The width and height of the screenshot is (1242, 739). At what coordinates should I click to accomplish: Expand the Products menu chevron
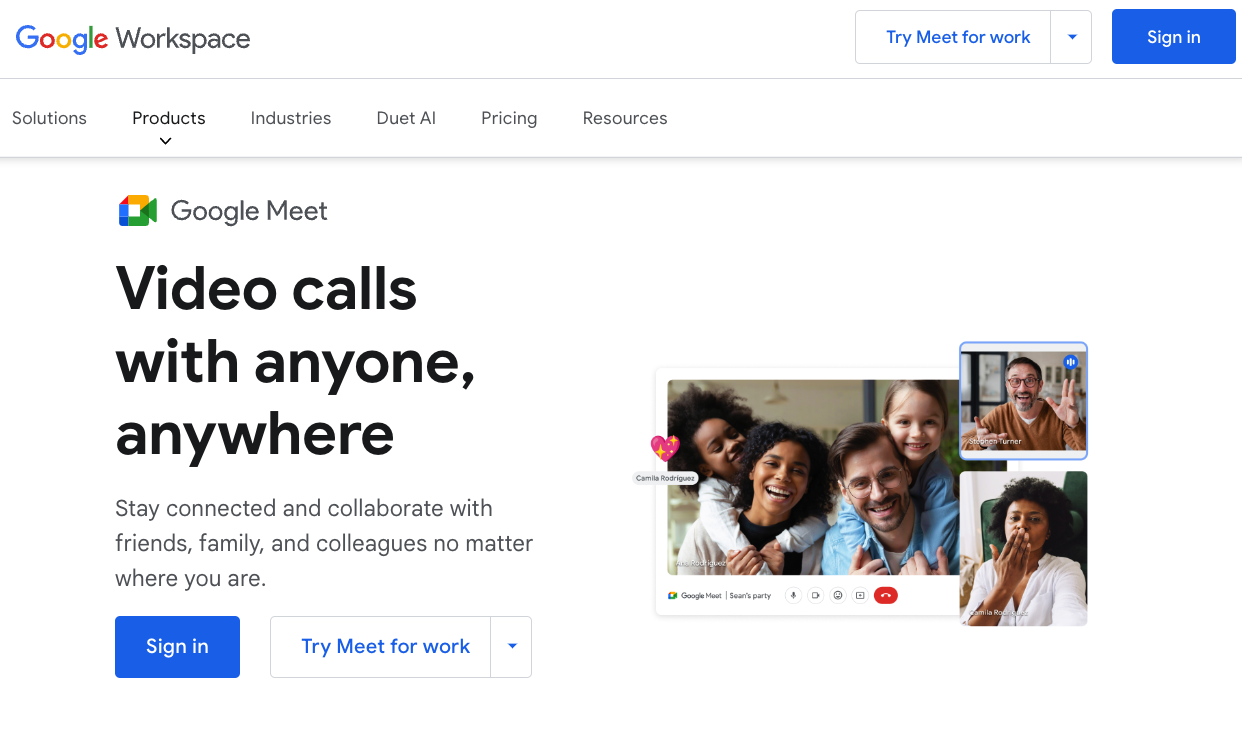[x=166, y=141]
